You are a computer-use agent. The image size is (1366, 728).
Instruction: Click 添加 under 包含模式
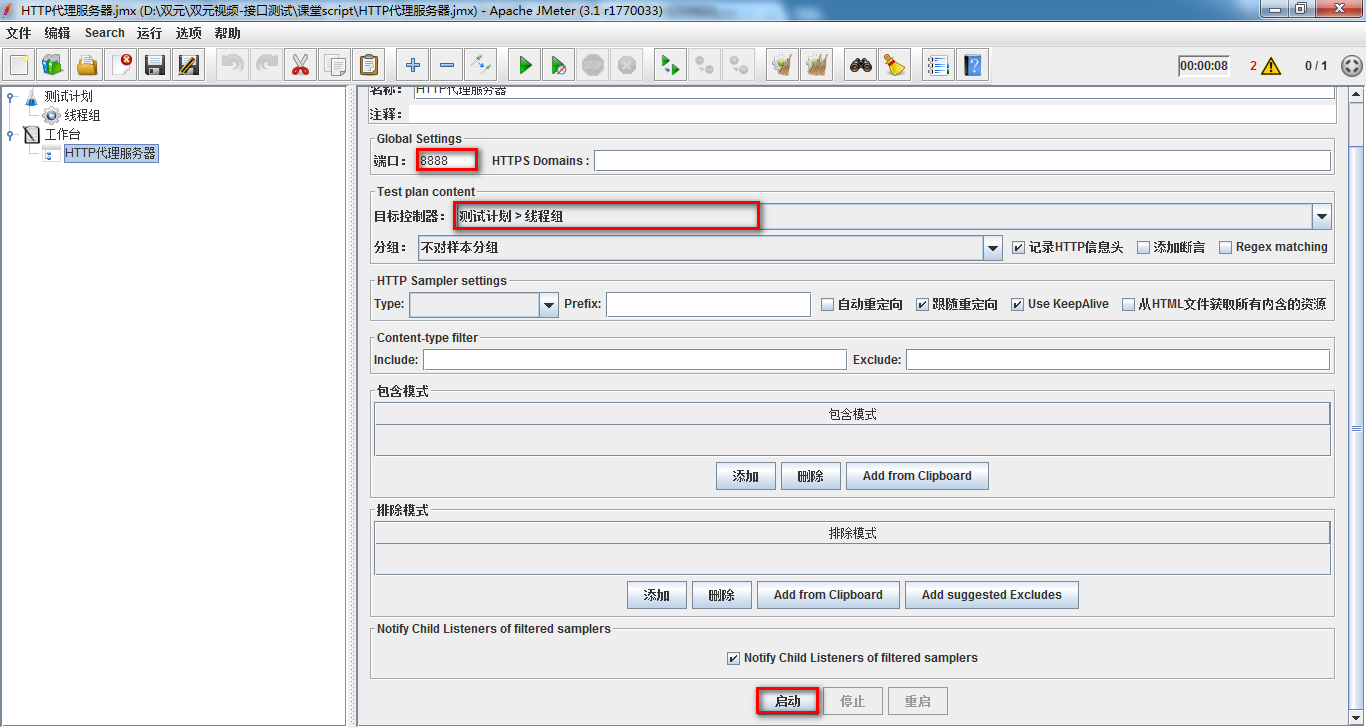(x=746, y=476)
